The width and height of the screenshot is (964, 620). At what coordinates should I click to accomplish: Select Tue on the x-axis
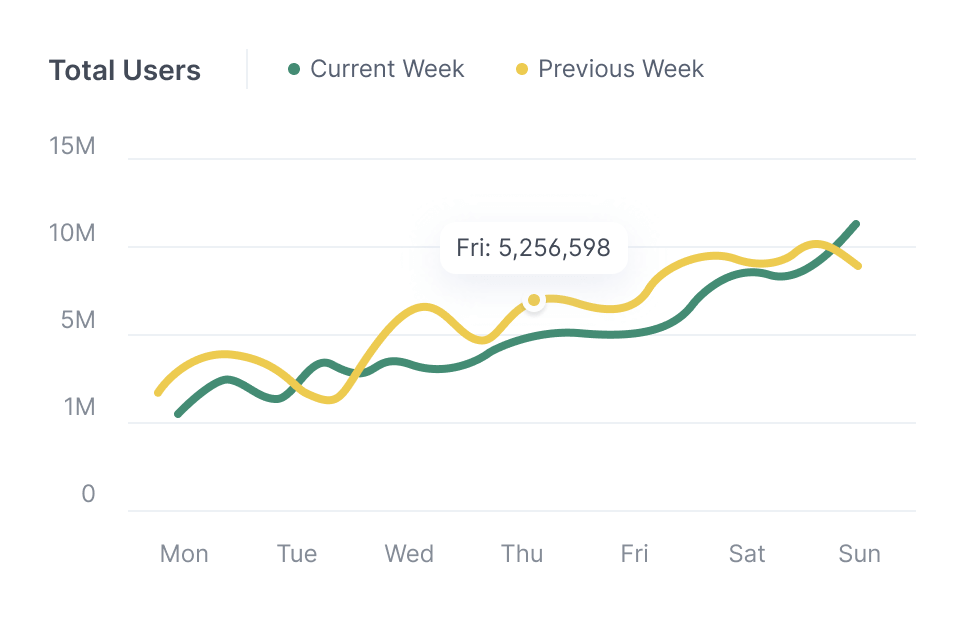pos(297,554)
